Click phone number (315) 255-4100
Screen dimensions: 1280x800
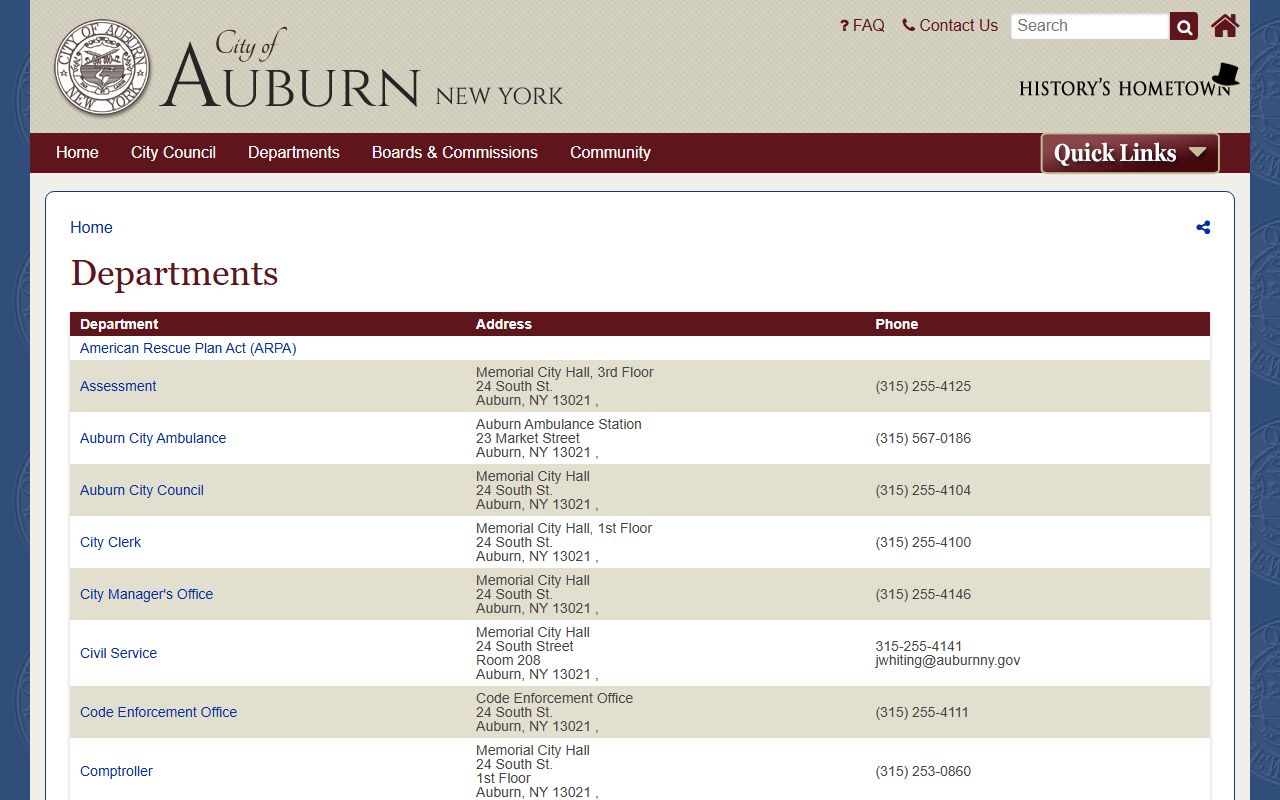[x=923, y=542]
